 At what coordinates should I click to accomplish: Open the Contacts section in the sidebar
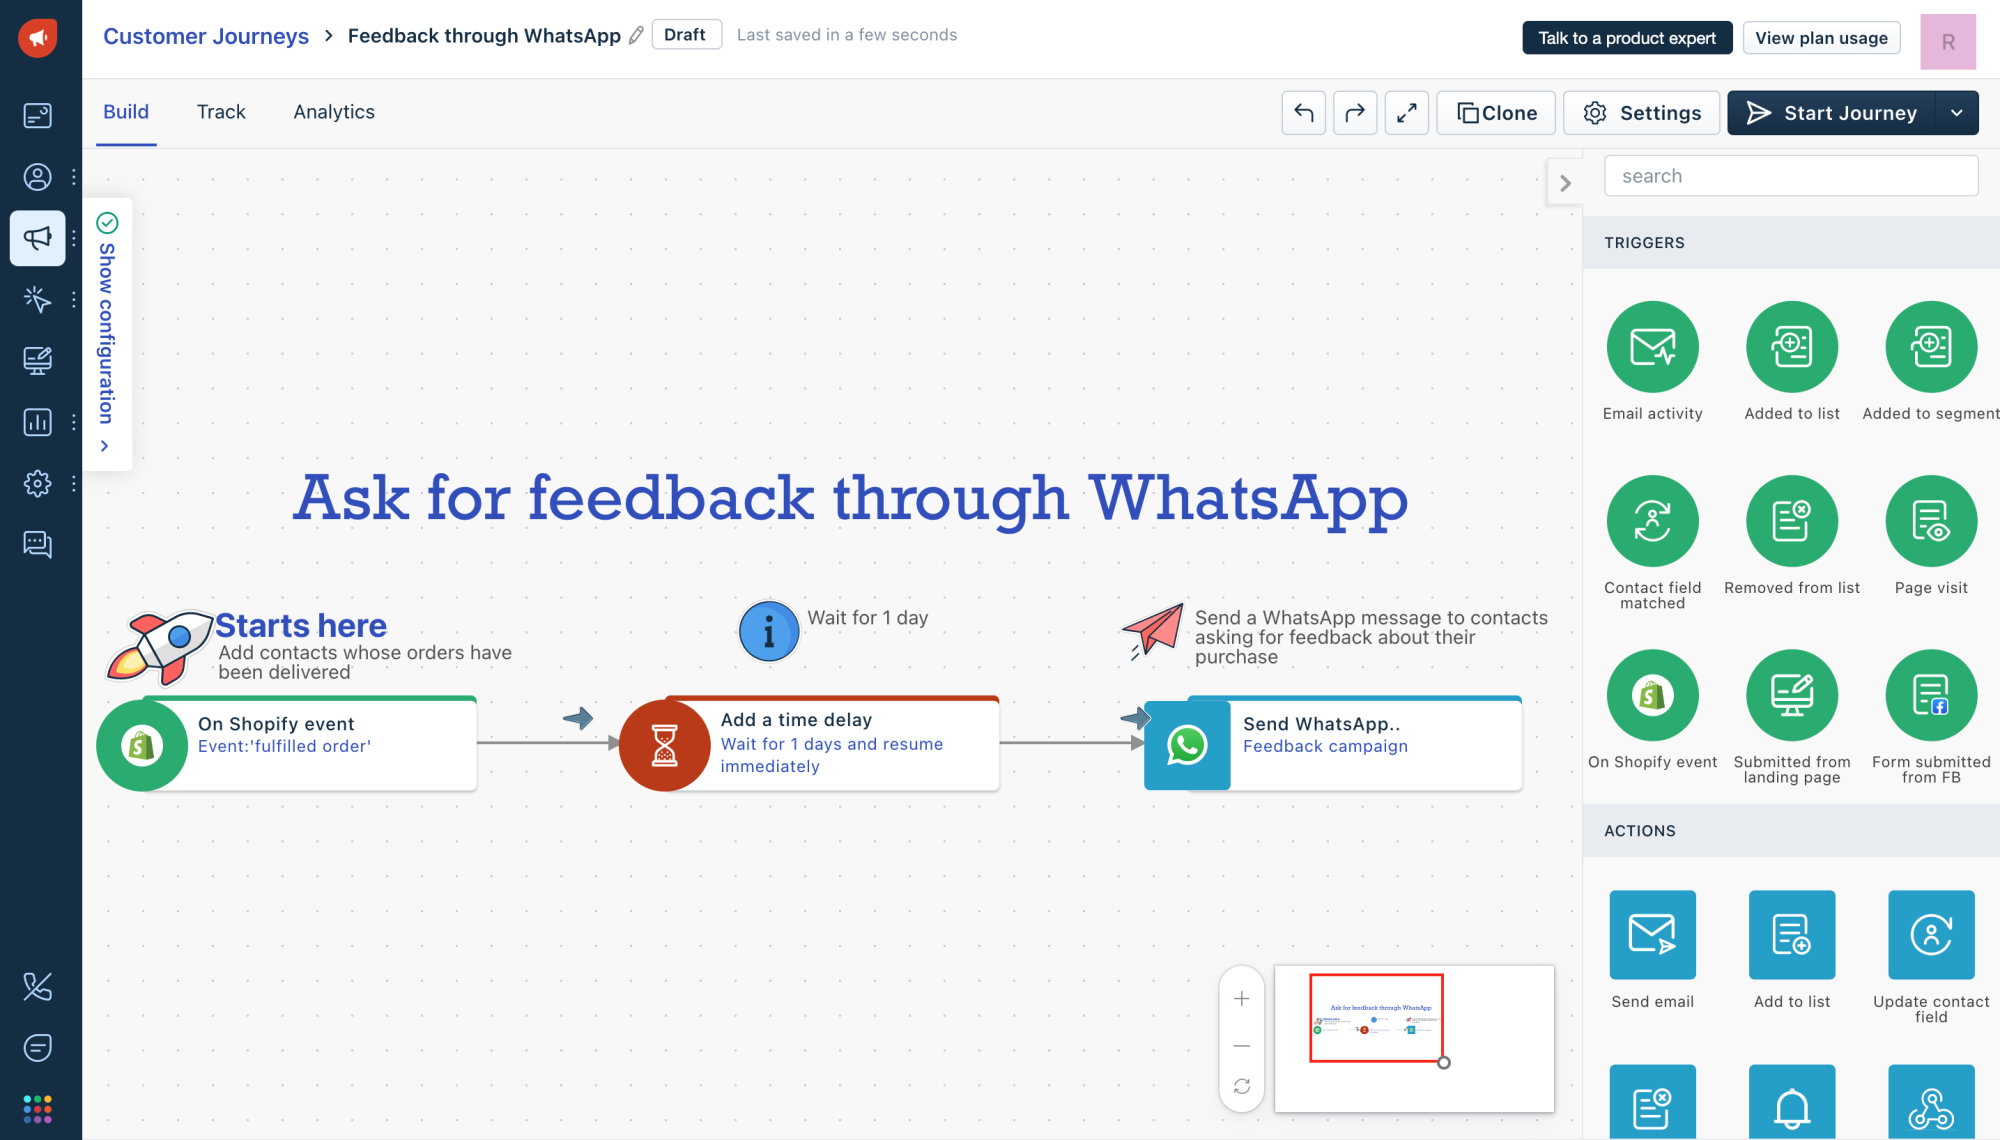pos(37,177)
